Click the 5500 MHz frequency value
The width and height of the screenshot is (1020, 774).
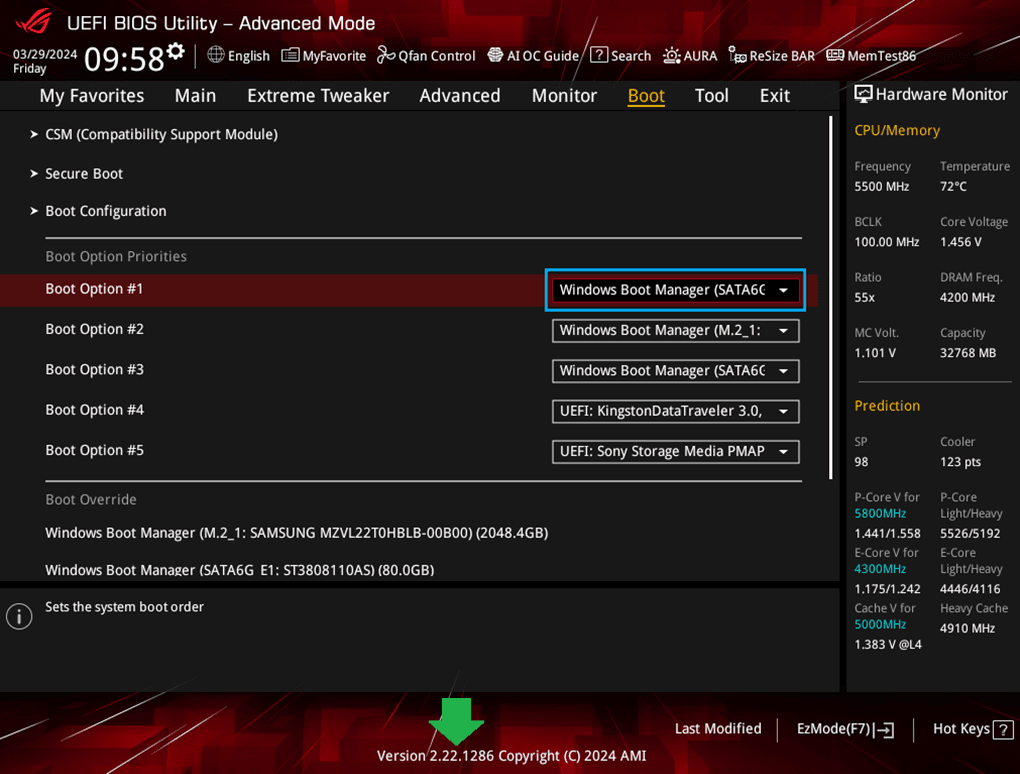[881, 187]
